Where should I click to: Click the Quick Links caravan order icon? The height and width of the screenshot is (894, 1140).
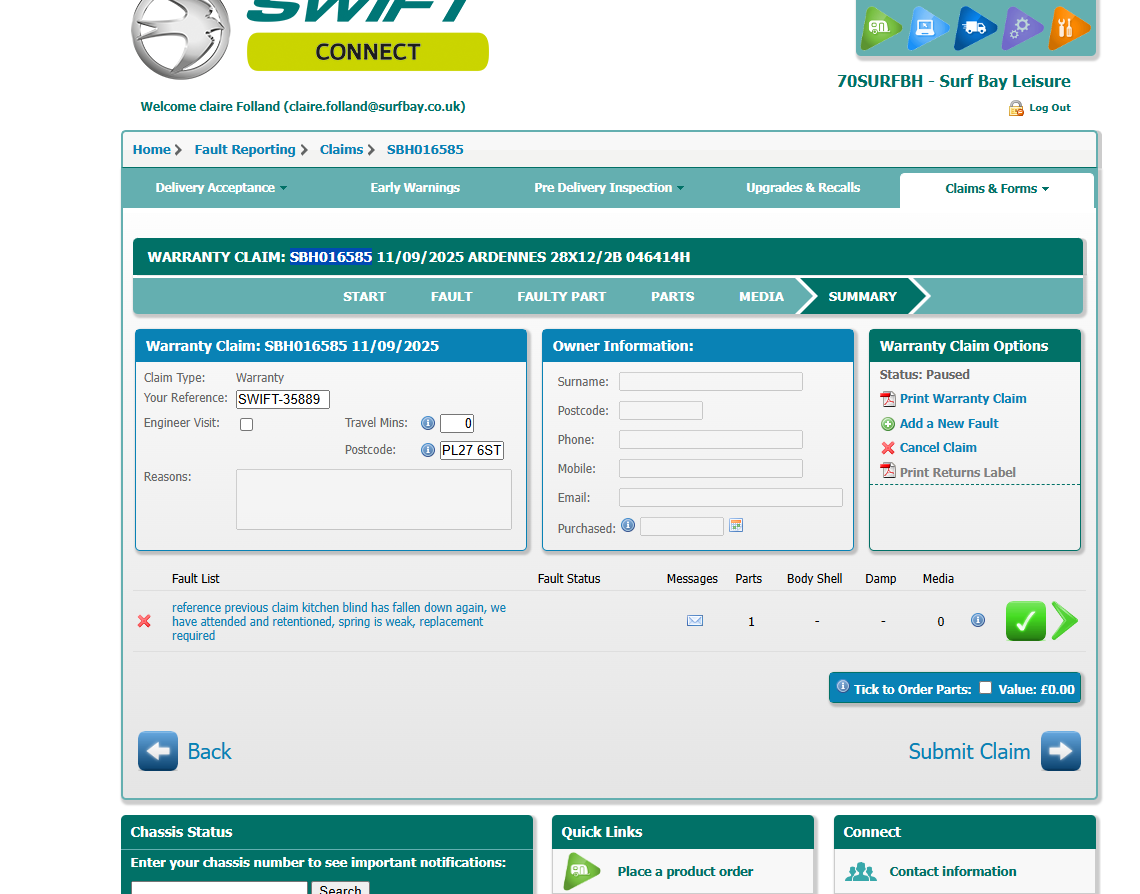click(582, 871)
